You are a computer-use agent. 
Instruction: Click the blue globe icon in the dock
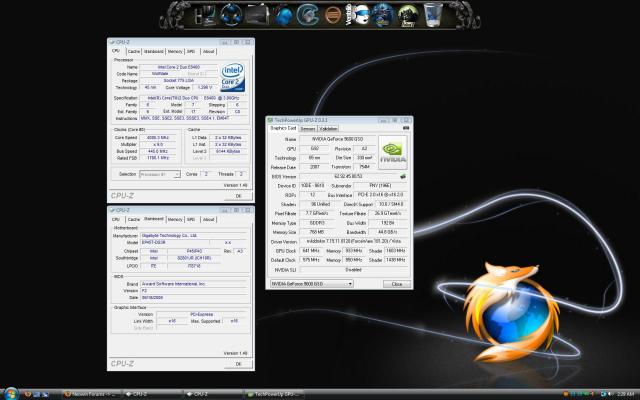coord(284,16)
